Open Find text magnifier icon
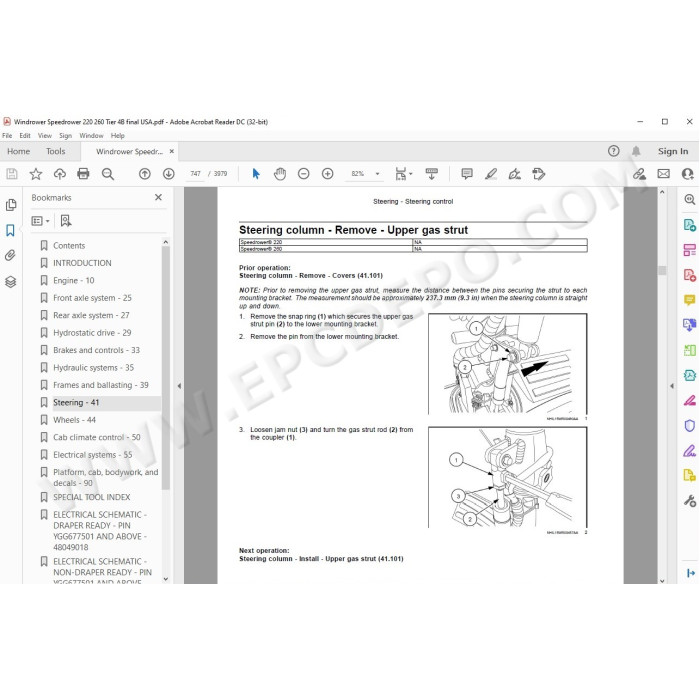 (x=108, y=174)
